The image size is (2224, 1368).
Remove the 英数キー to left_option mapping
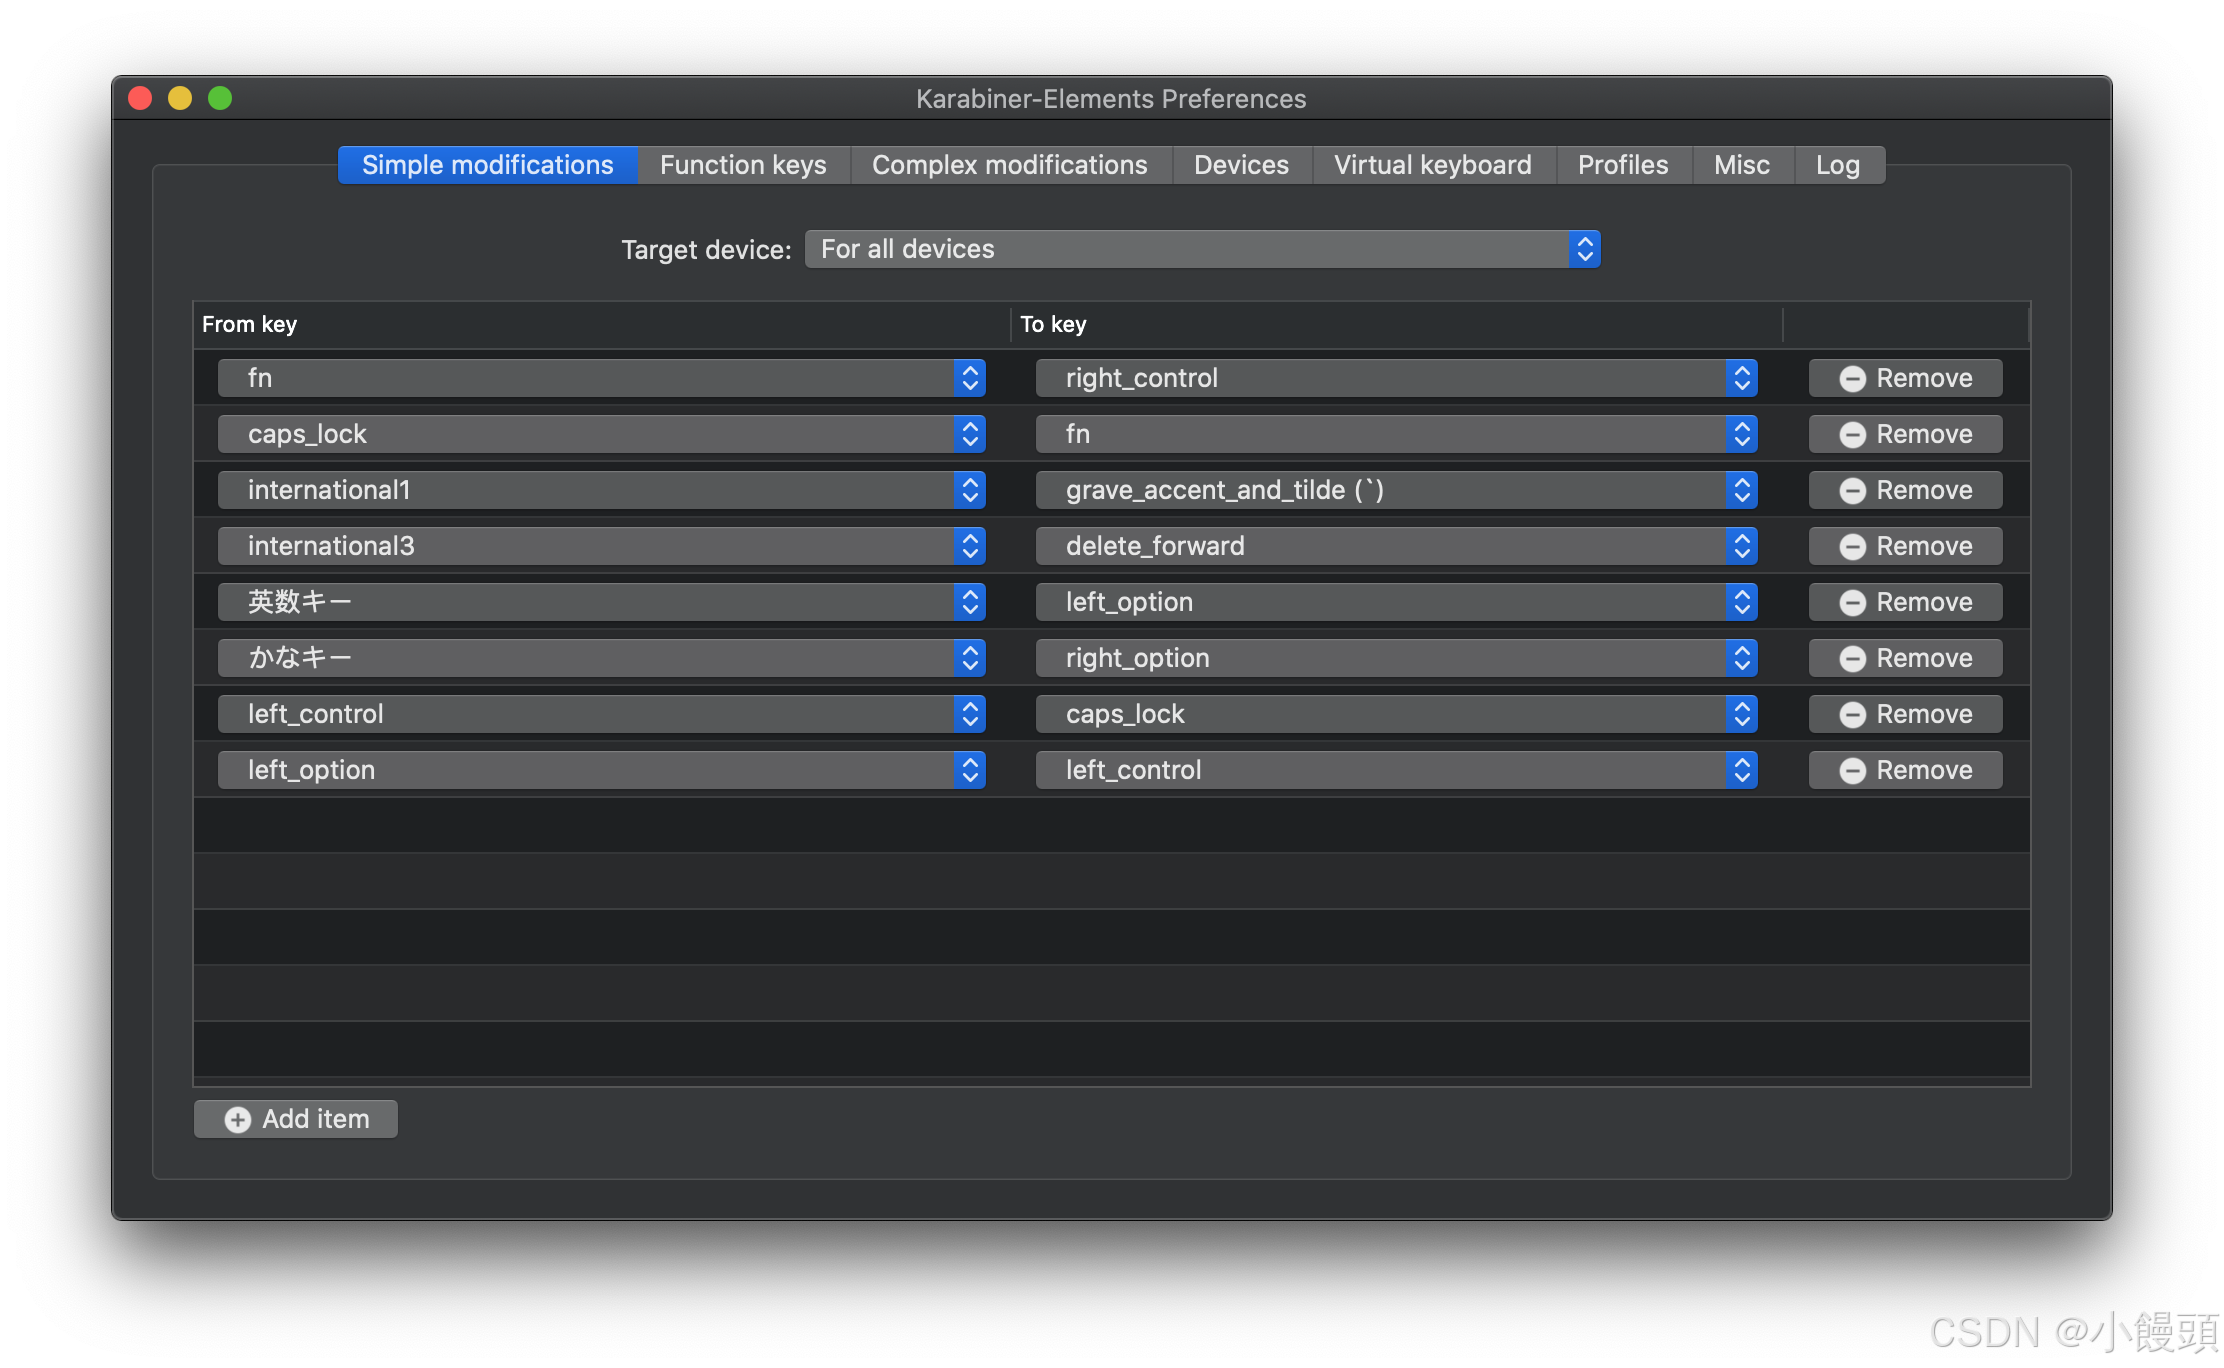pyautogui.click(x=1906, y=602)
